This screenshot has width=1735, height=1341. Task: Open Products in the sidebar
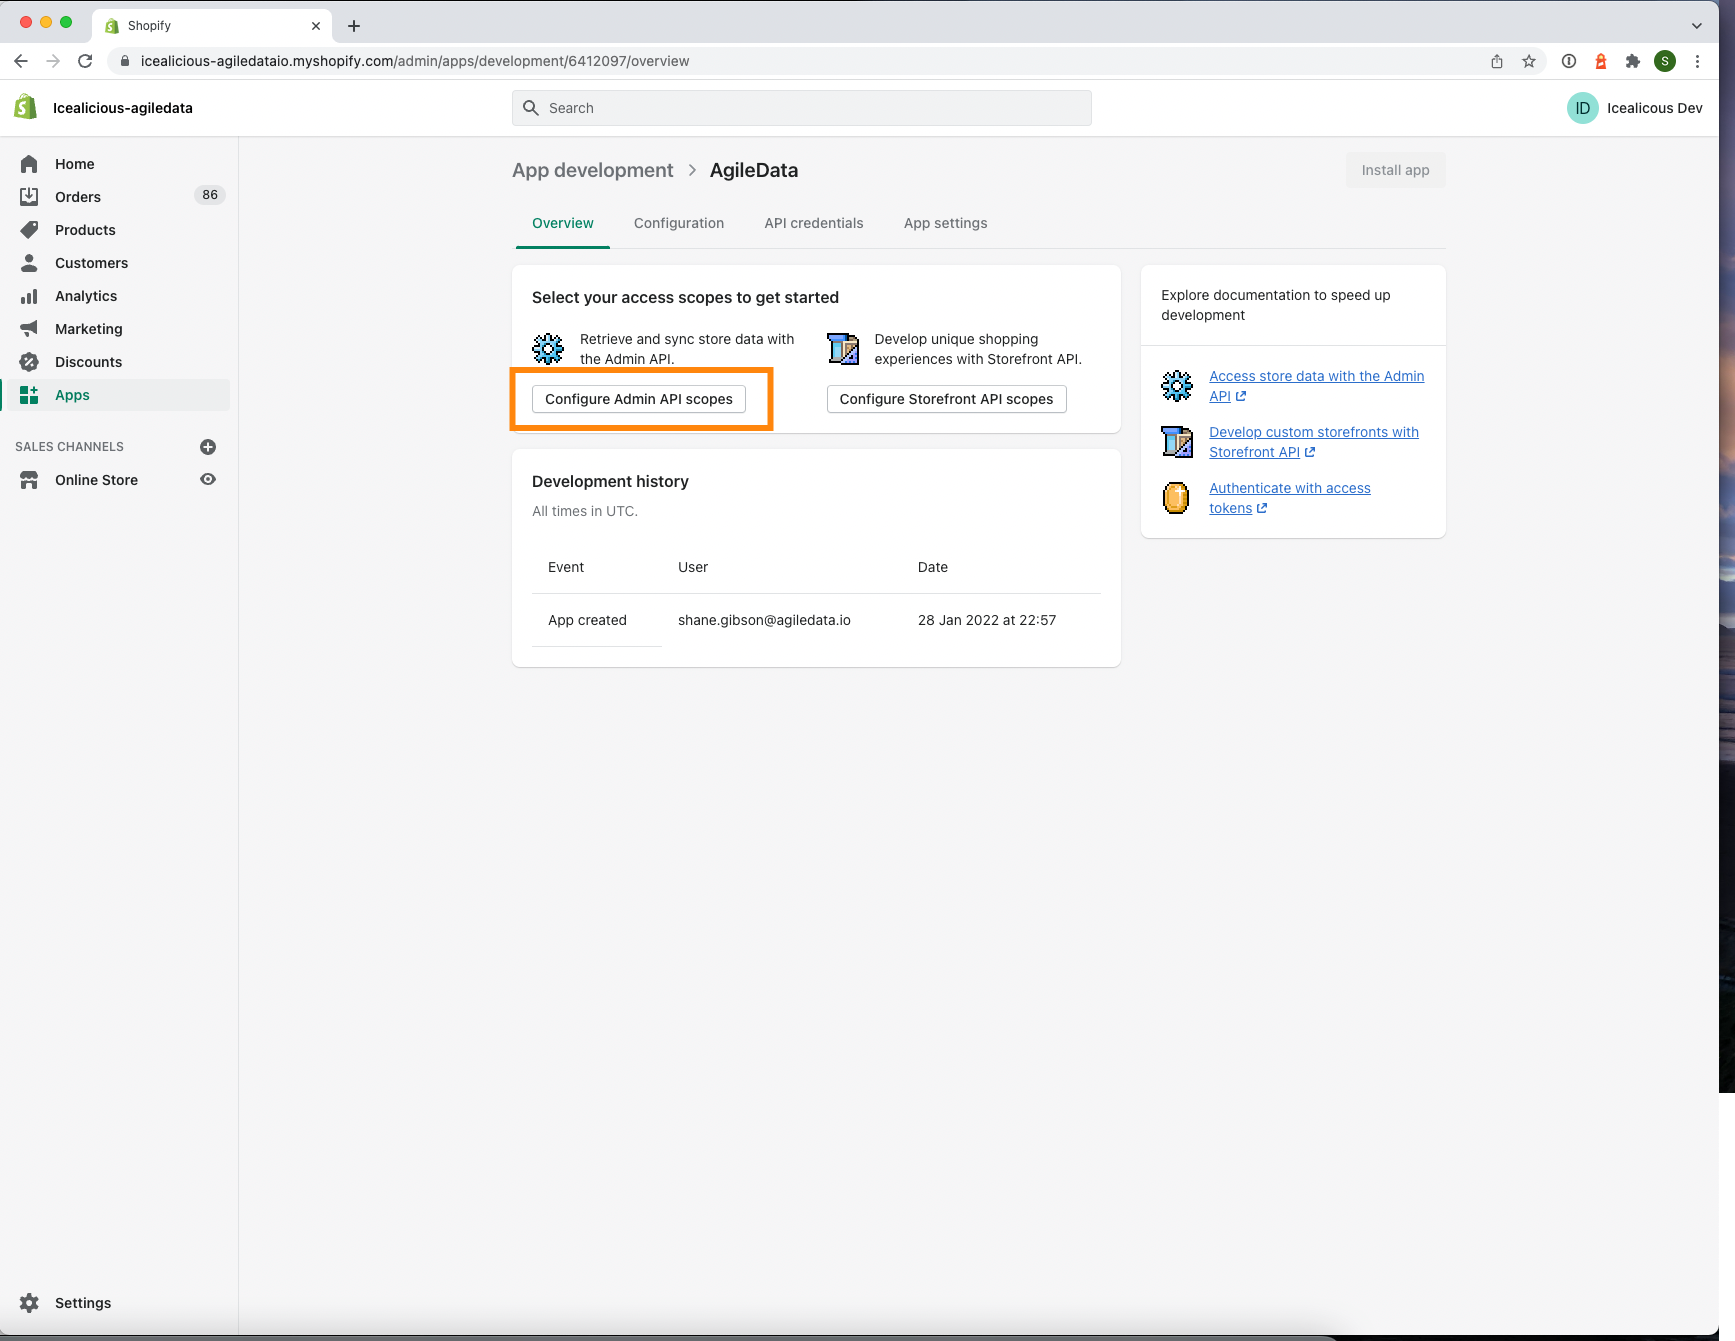point(85,230)
